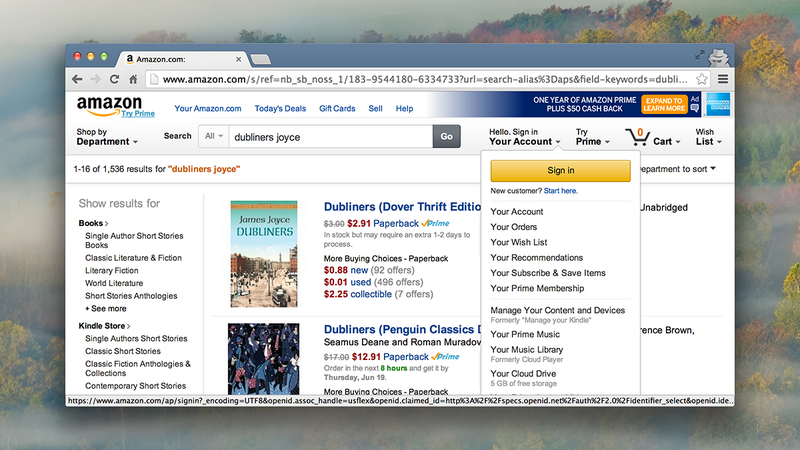Click + See more under Books
This screenshot has width=800, height=450.
point(106,309)
